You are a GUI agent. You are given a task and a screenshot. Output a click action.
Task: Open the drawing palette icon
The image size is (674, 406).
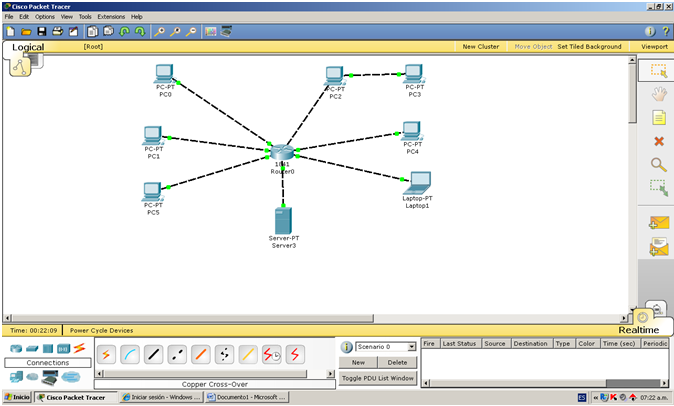[x=210, y=31]
